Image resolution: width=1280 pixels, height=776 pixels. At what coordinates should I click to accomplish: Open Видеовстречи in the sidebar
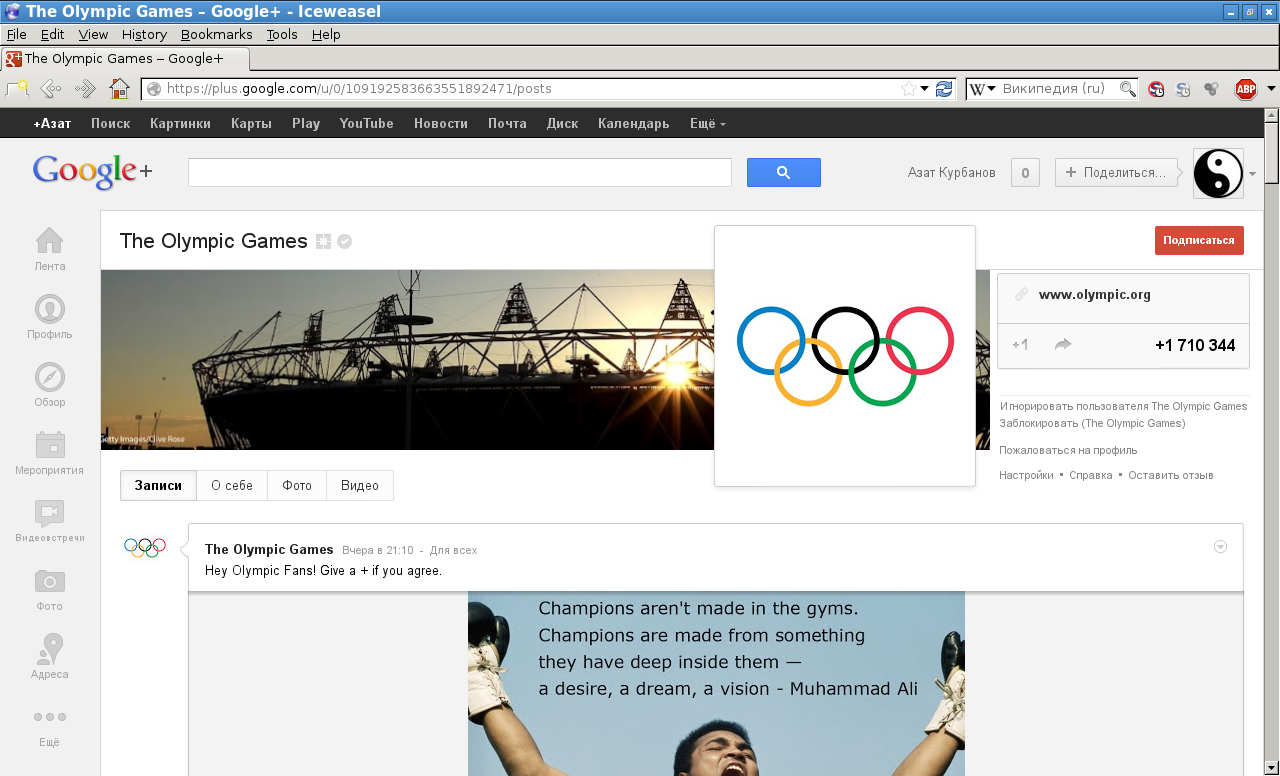pos(49,521)
